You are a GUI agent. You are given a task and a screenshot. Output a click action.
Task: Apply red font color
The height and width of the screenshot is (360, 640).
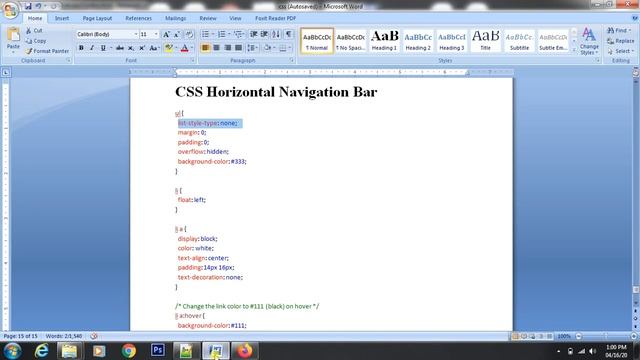coord(184,48)
